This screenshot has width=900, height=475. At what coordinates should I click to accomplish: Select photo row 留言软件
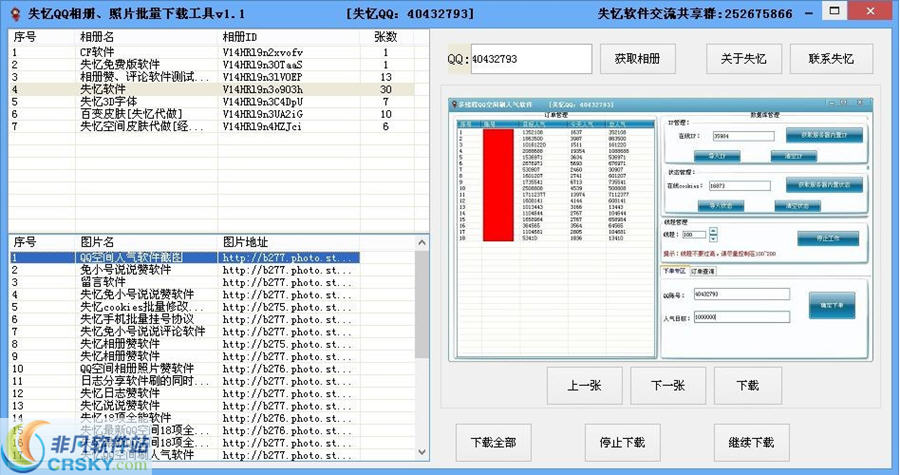[185, 282]
